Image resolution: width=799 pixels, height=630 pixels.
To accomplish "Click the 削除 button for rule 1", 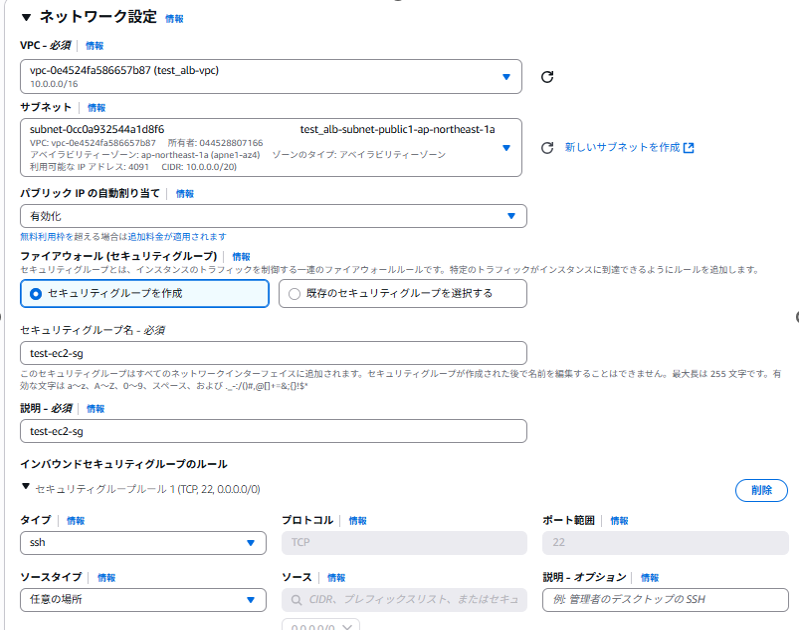I will pos(761,490).
